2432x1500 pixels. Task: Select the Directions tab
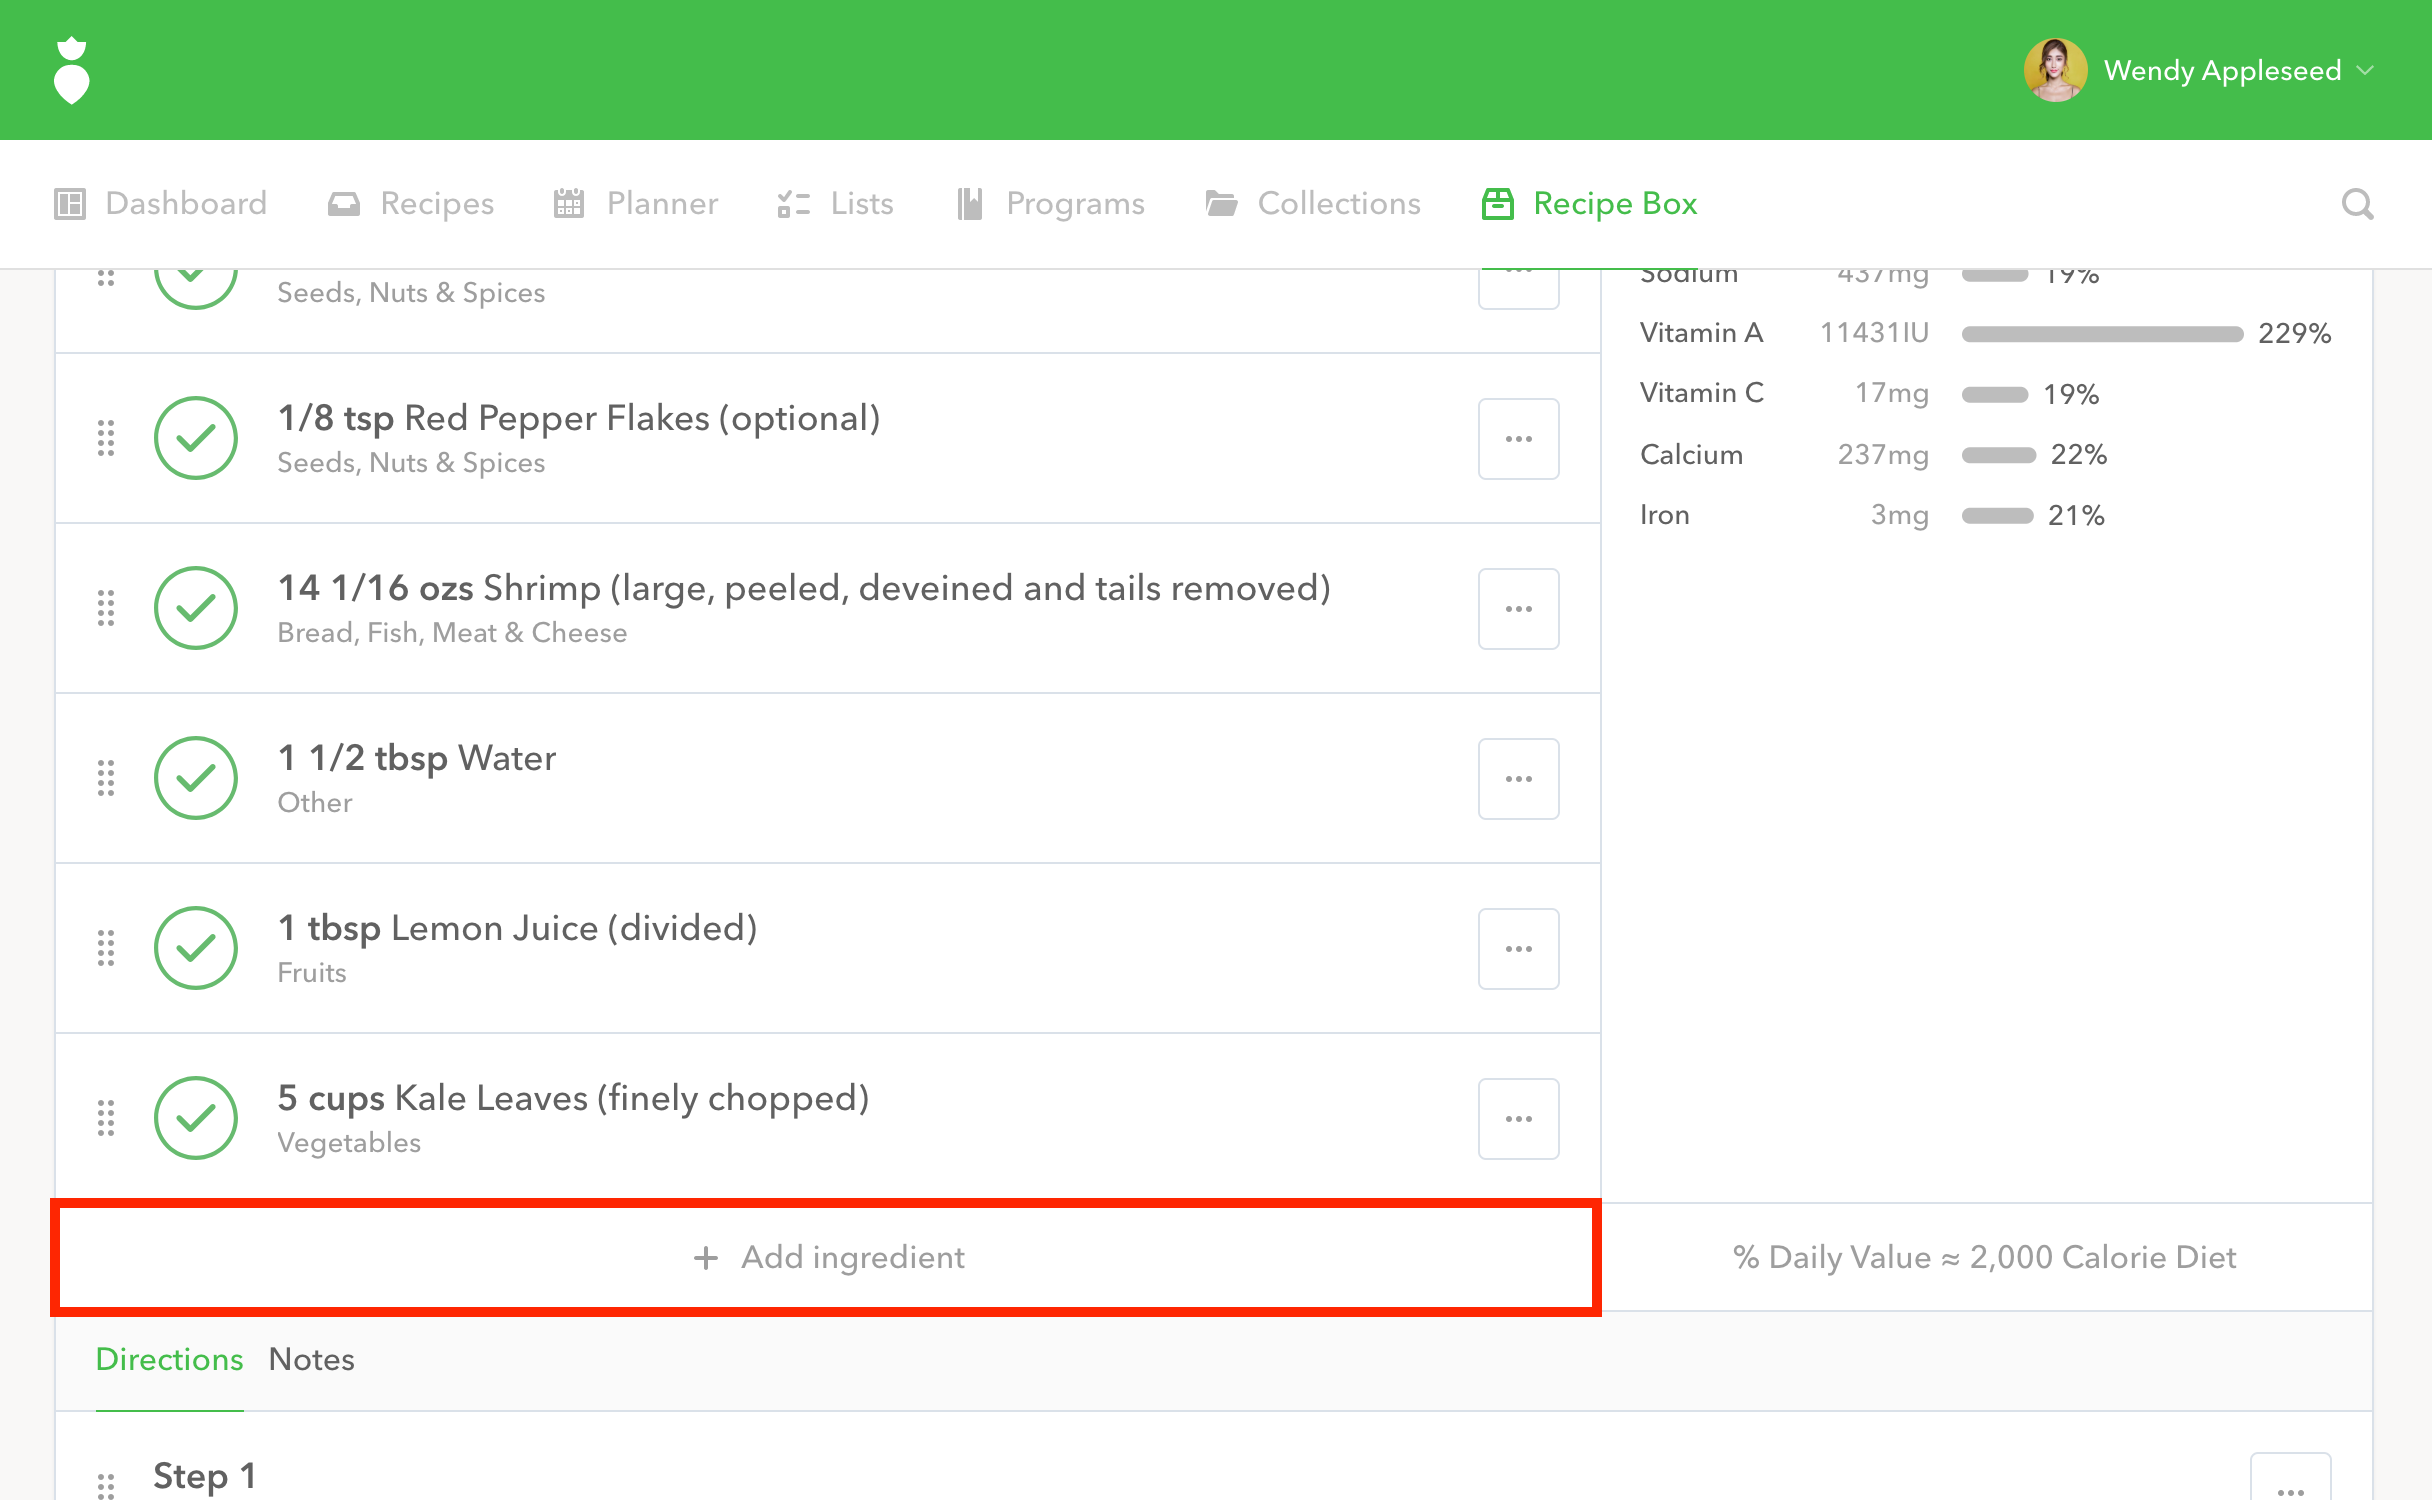(169, 1359)
